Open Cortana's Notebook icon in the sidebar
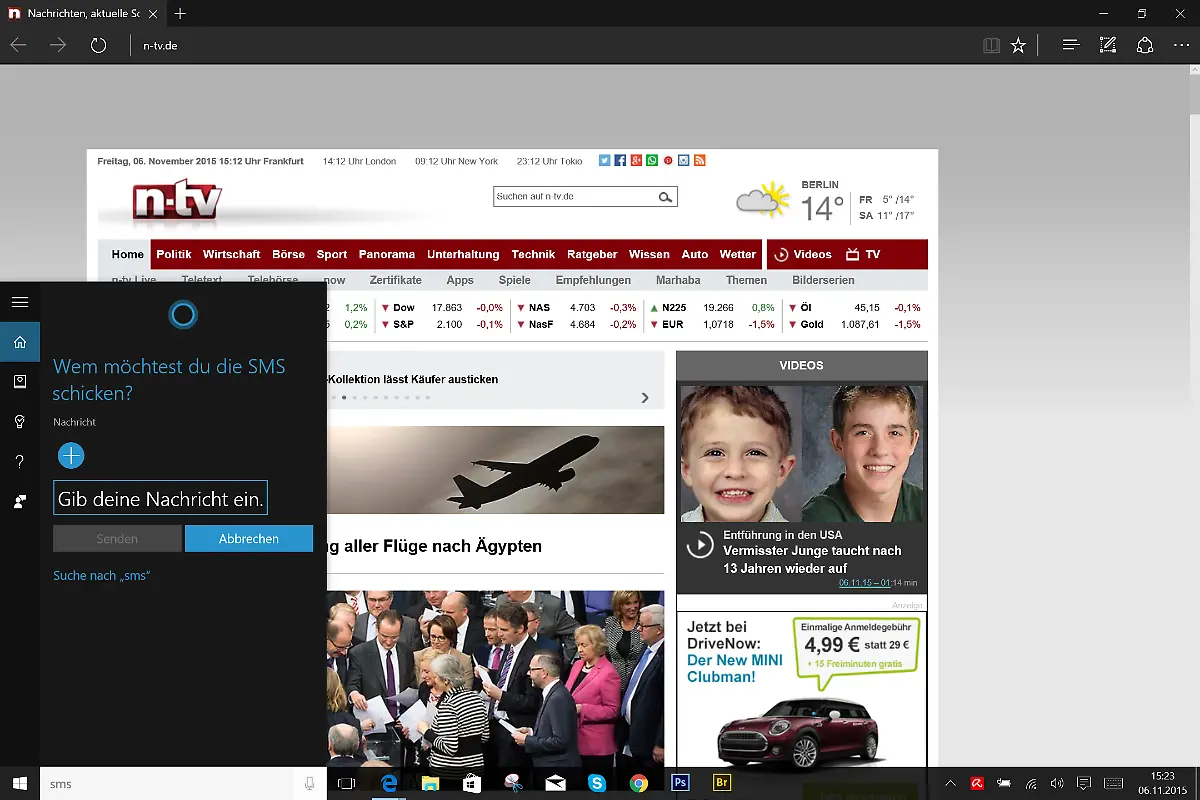Image resolution: width=1200 pixels, height=800 pixels. [x=19, y=381]
